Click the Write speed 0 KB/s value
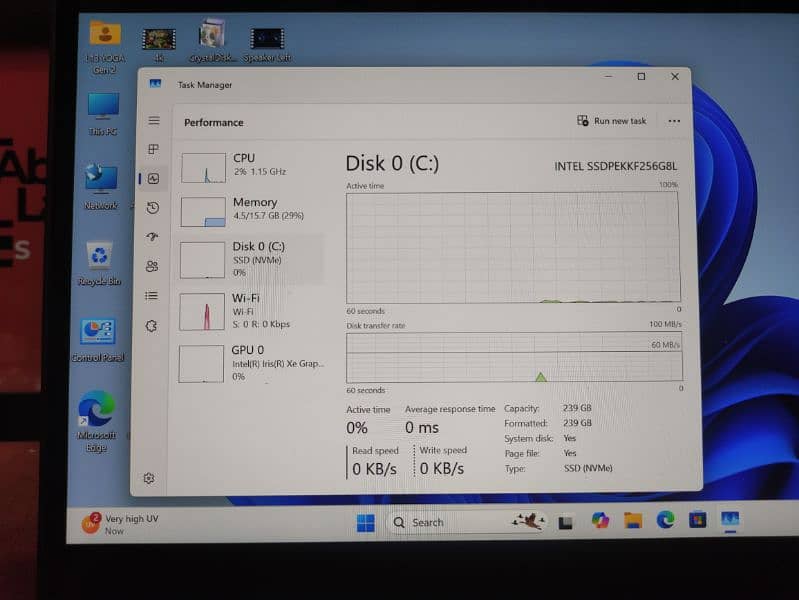This screenshot has height=600, width=799. 442,468
